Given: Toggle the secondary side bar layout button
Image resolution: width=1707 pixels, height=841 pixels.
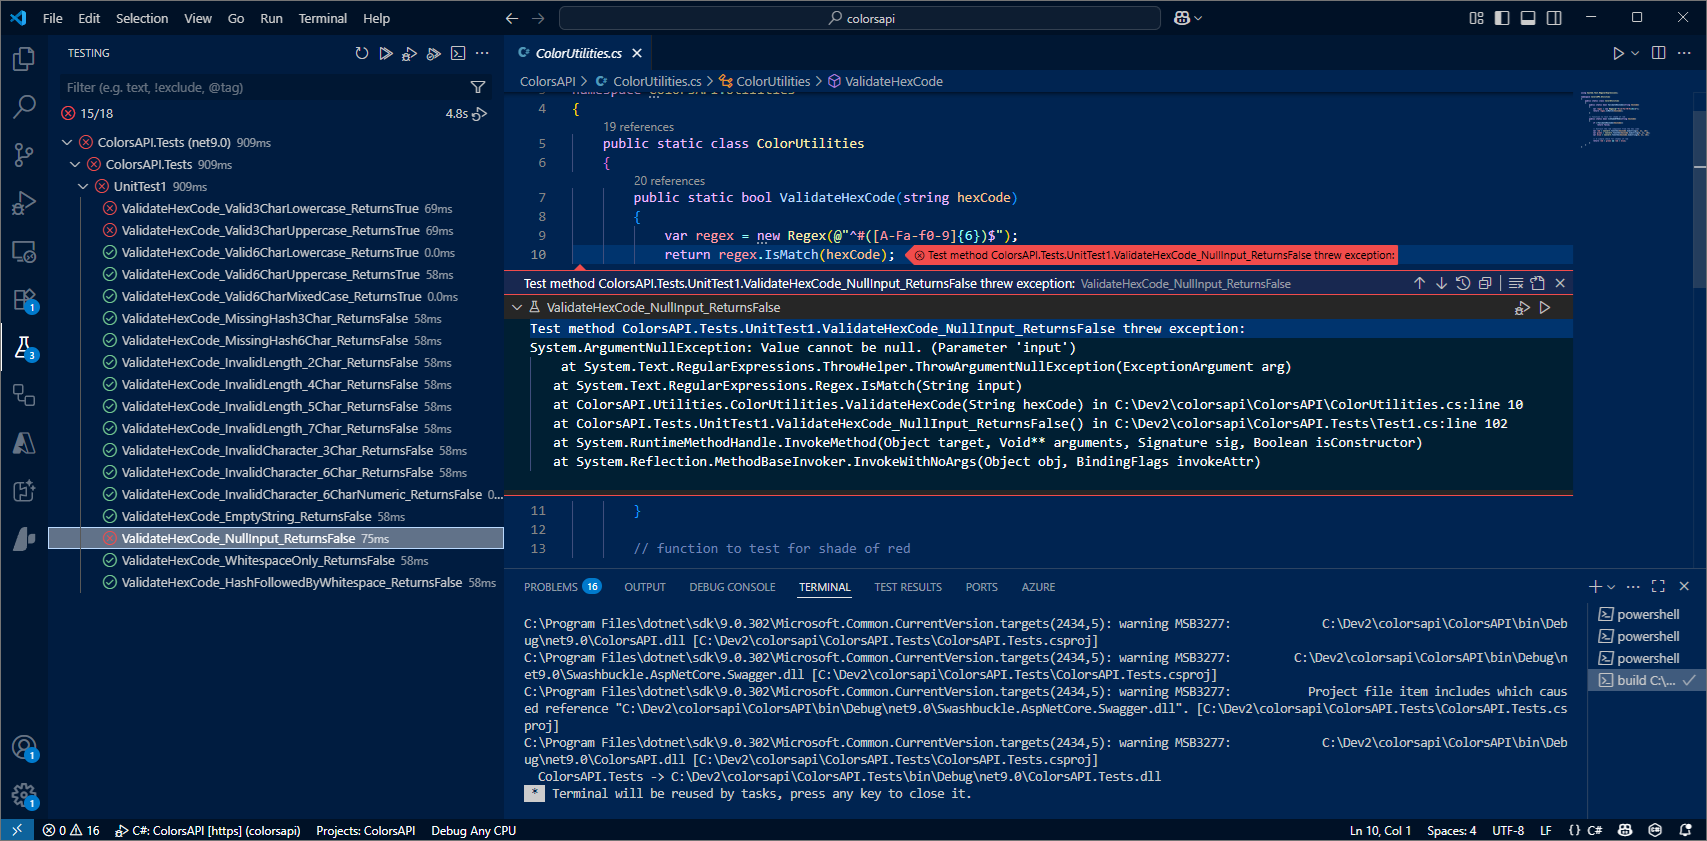Looking at the screenshot, I should click(1554, 18).
